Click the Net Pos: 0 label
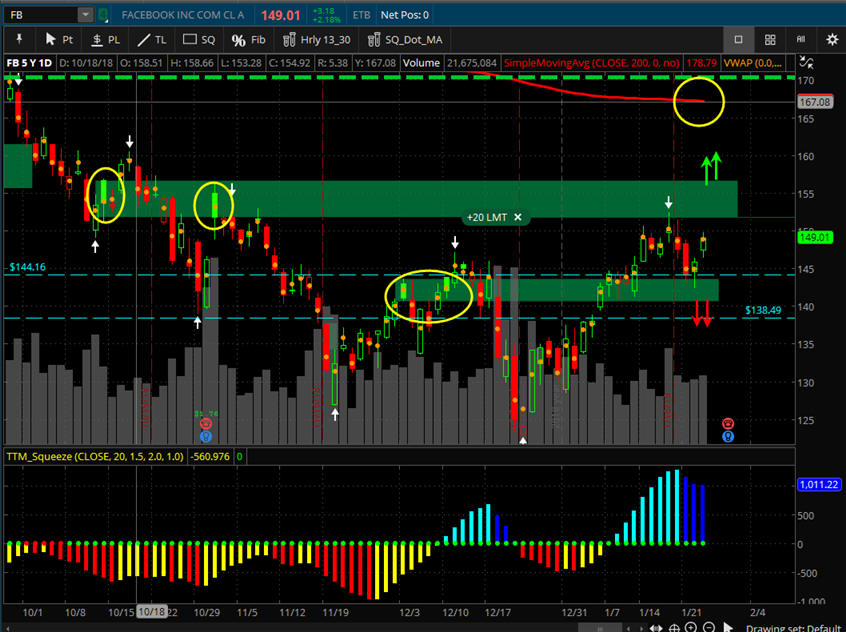 (405, 15)
